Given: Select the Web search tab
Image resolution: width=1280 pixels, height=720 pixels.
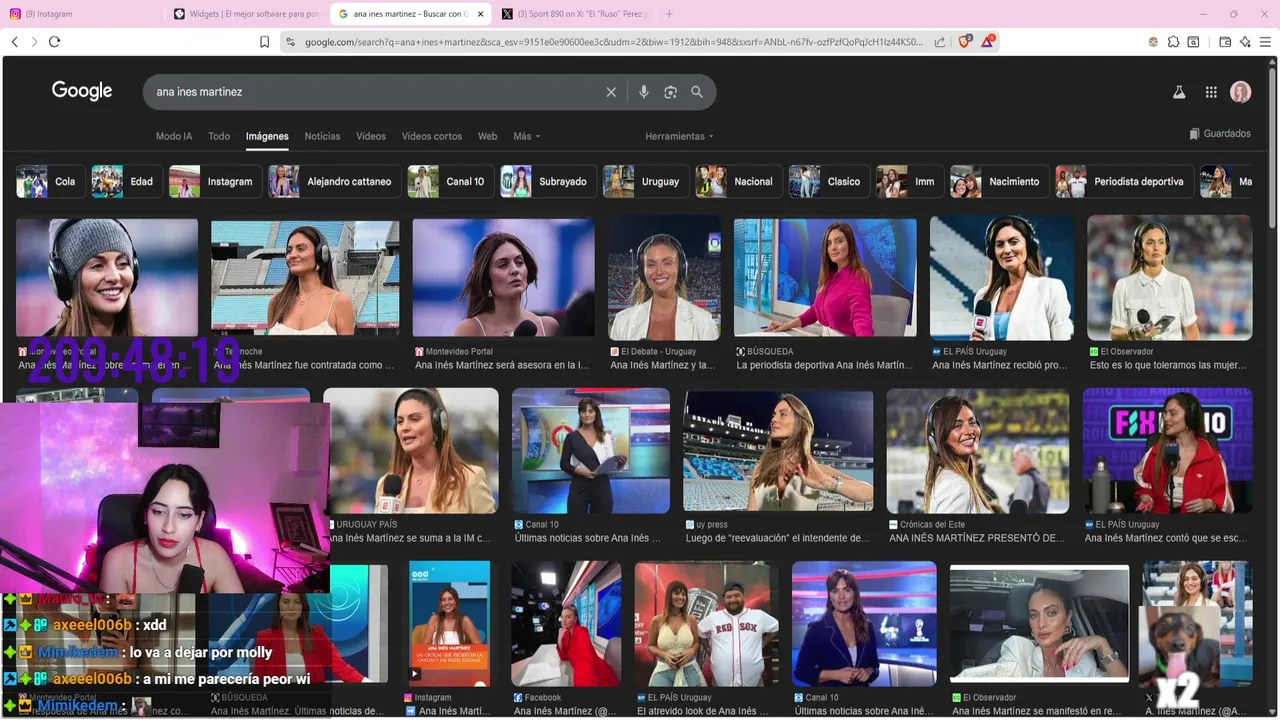Looking at the screenshot, I should [487, 136].
